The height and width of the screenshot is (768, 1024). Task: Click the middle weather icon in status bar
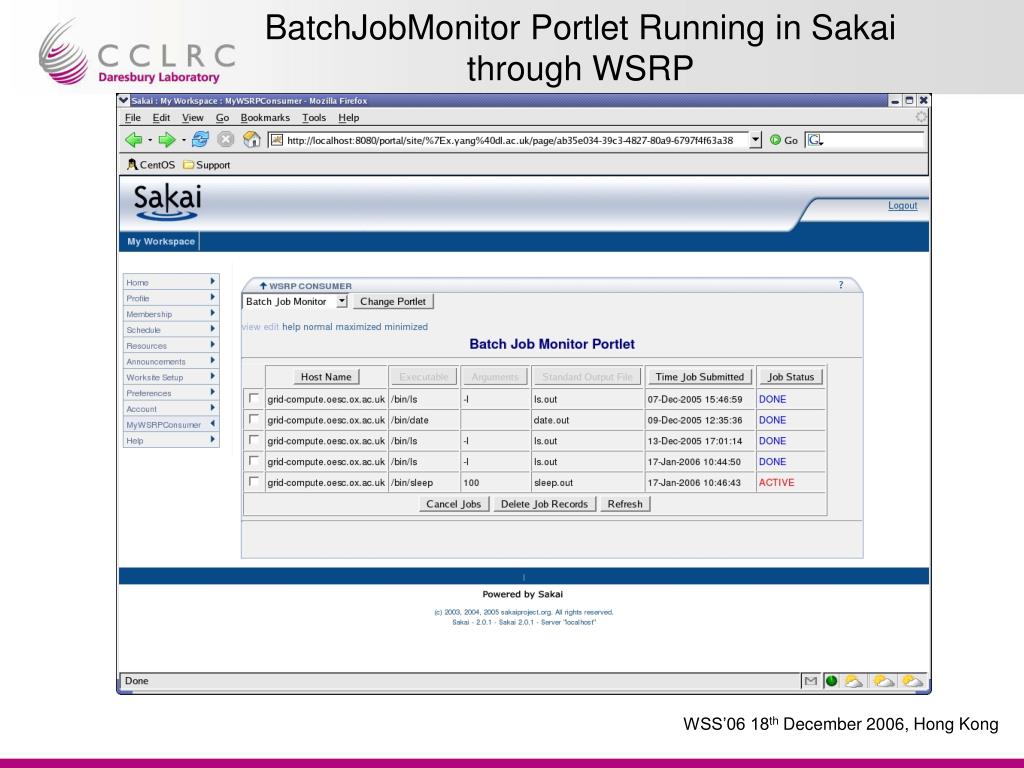[x=883, y=681]
